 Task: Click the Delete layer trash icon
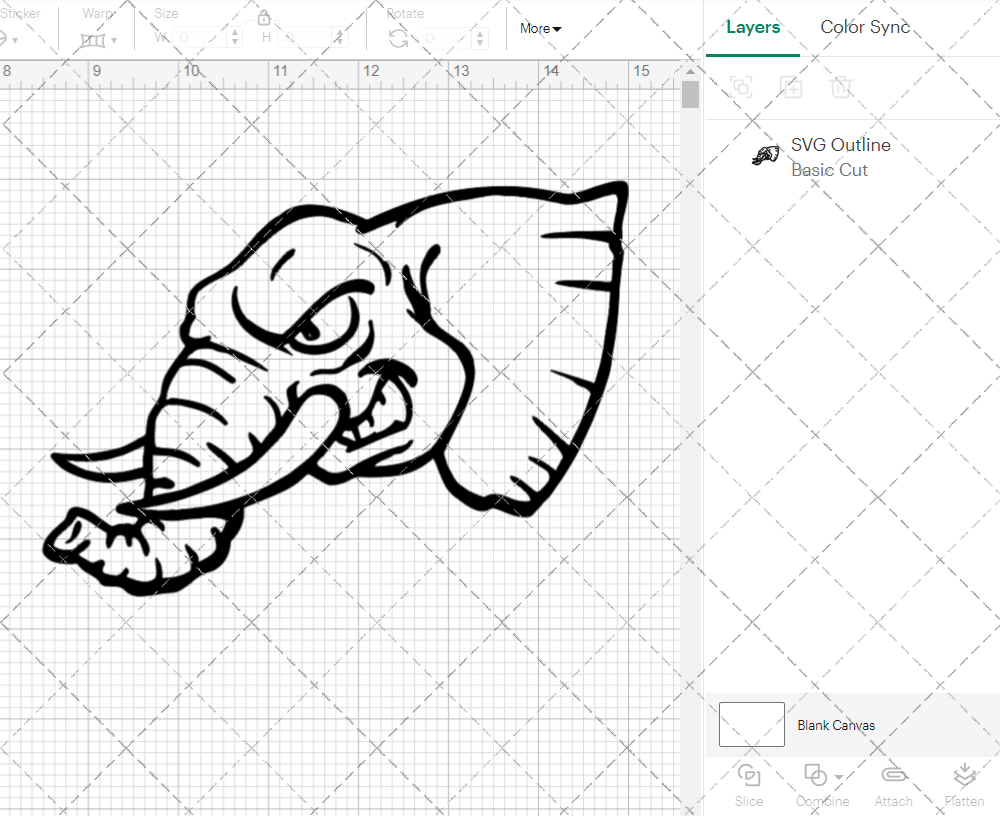[841, 87]
